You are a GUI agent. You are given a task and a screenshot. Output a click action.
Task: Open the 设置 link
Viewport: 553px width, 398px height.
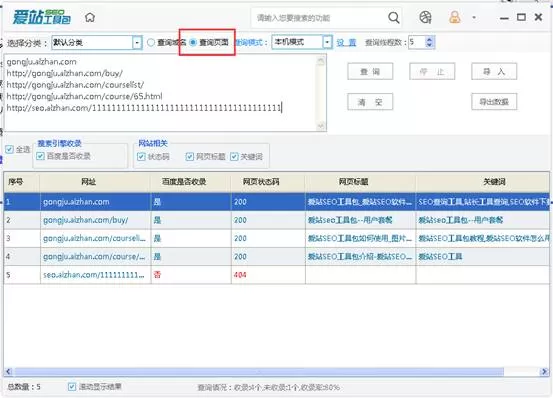tap(346, 43)
